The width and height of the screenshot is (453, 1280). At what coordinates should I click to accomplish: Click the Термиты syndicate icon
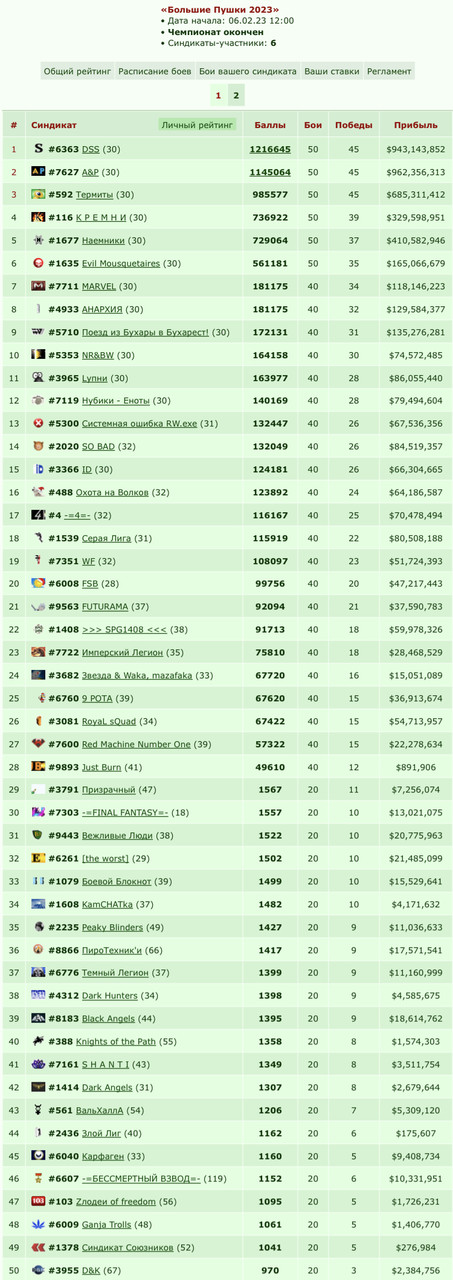[x=38, y=195]
